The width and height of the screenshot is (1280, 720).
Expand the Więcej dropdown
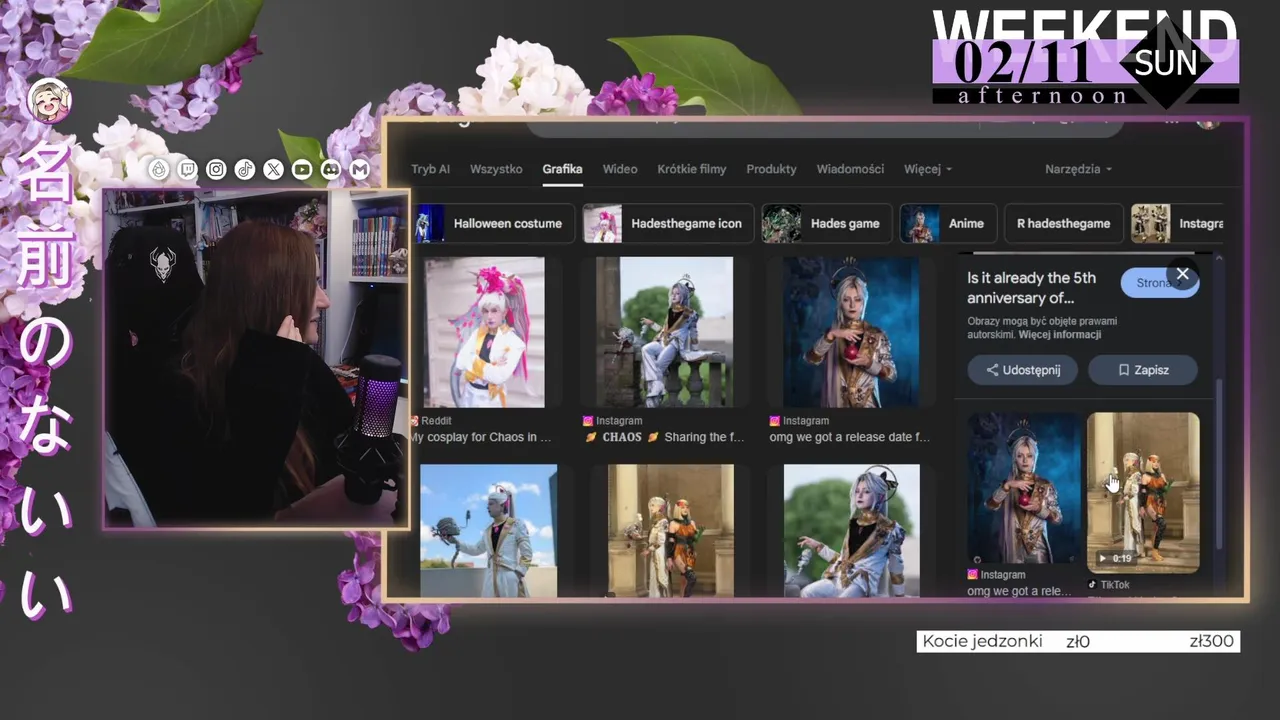tap(928, 169)
